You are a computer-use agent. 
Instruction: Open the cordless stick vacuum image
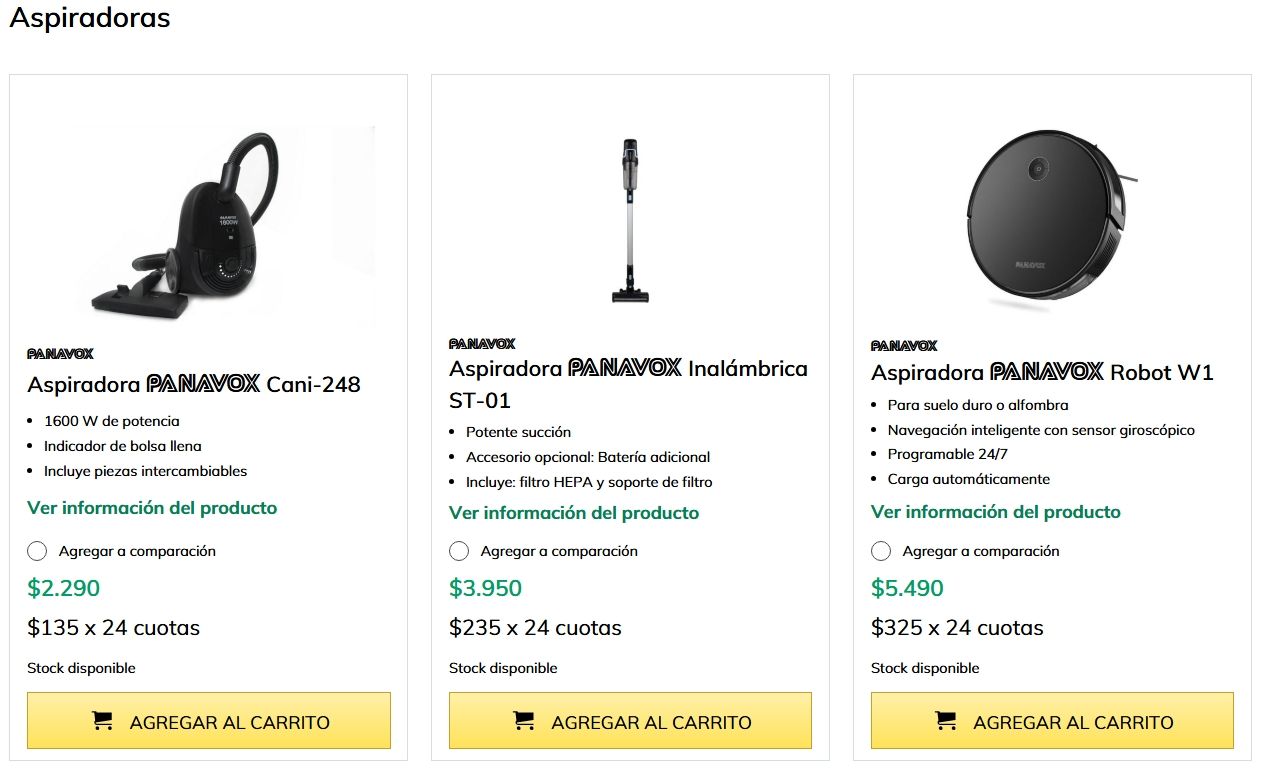point(630,220)
